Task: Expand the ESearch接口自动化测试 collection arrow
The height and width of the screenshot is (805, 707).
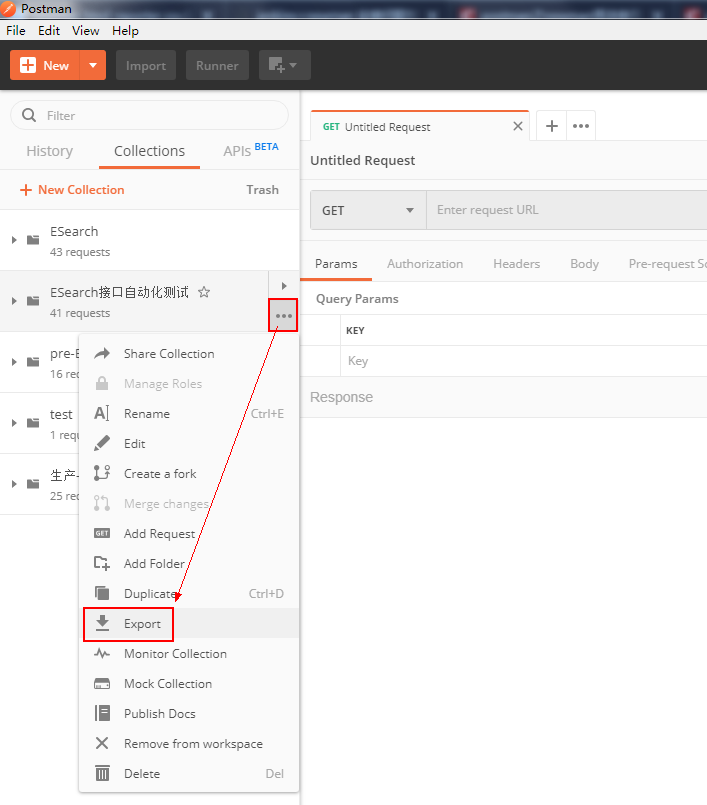Action: [x=14, y=301]
